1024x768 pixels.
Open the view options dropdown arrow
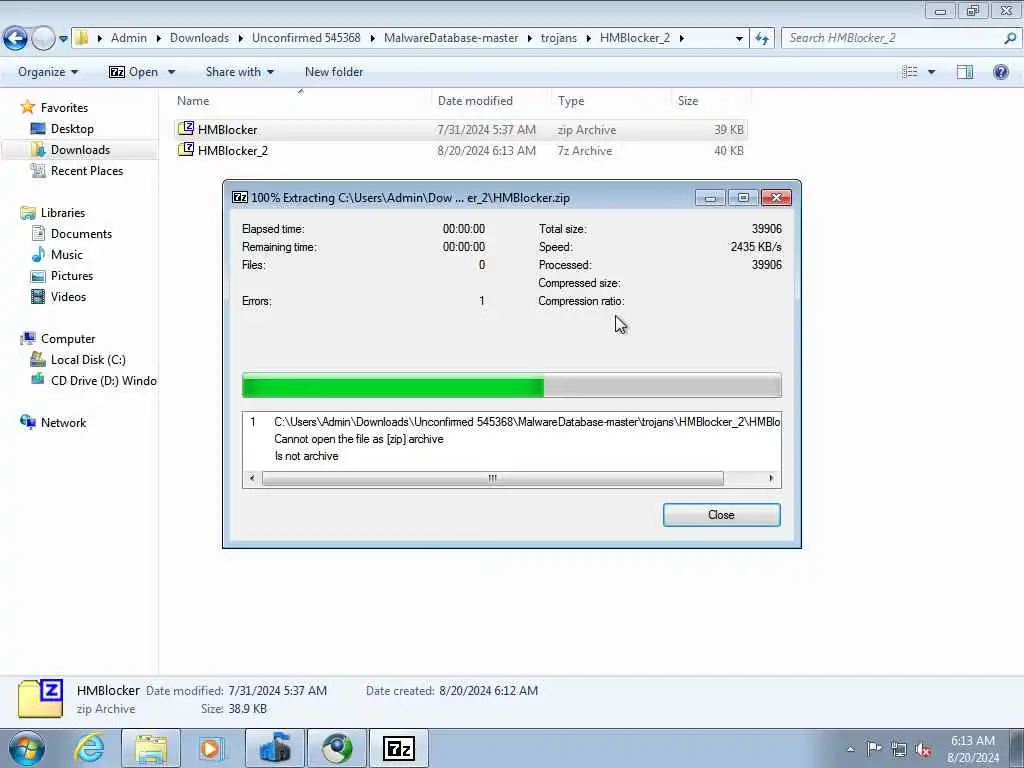(x=931, y=72)
